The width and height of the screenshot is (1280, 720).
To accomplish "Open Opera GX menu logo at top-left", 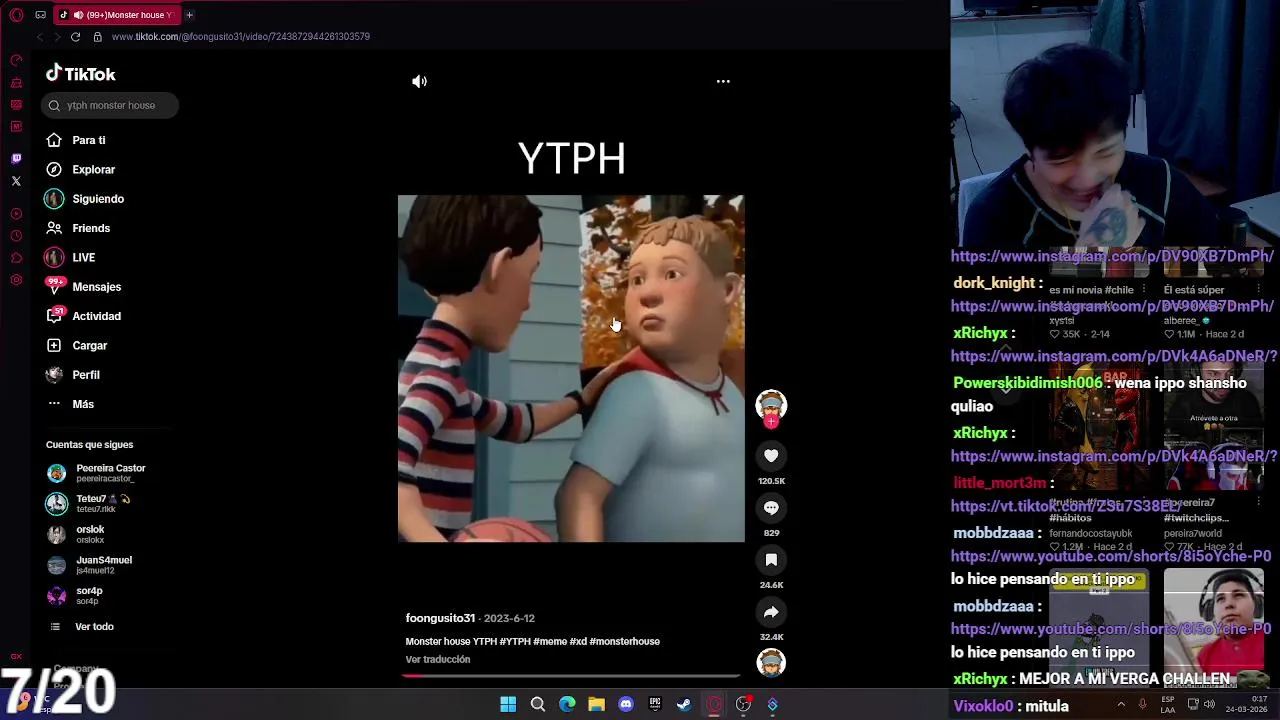I will 16,15.
